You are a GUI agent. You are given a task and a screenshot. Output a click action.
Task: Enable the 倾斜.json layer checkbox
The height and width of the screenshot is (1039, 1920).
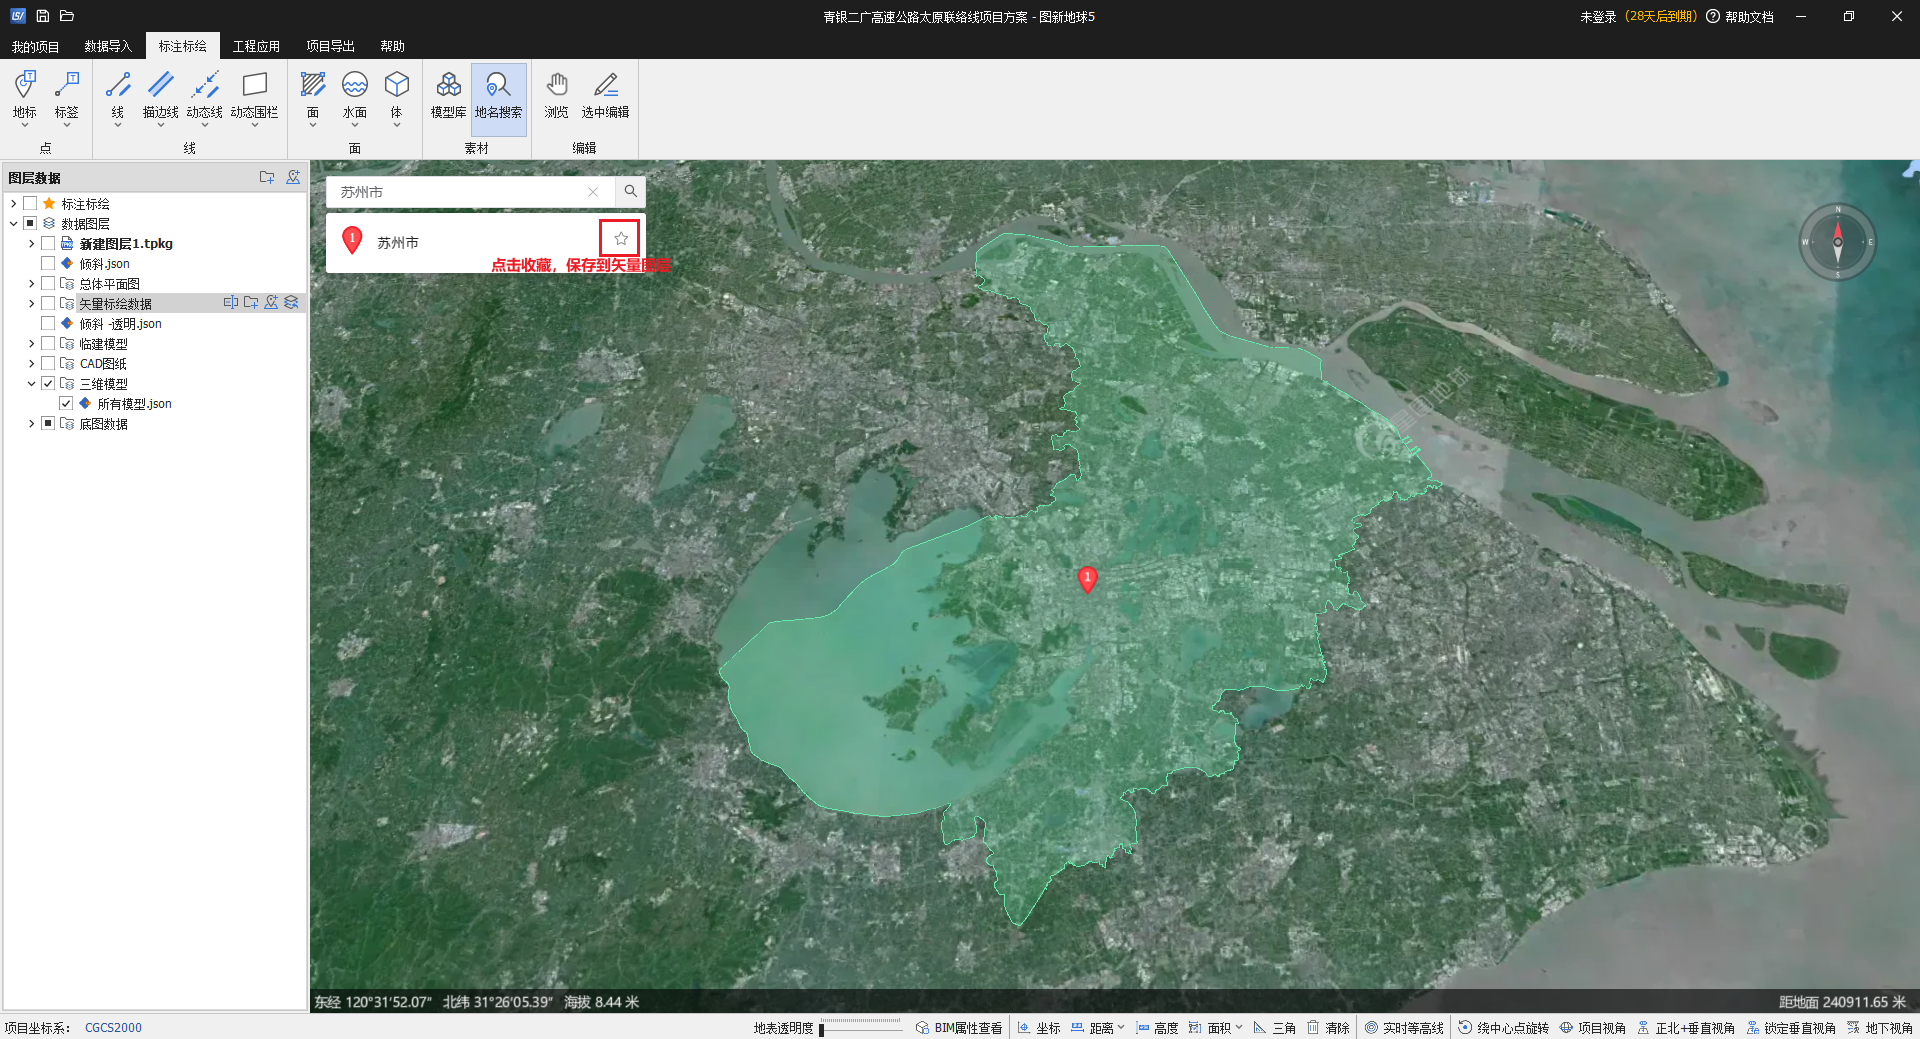point(48,264)
